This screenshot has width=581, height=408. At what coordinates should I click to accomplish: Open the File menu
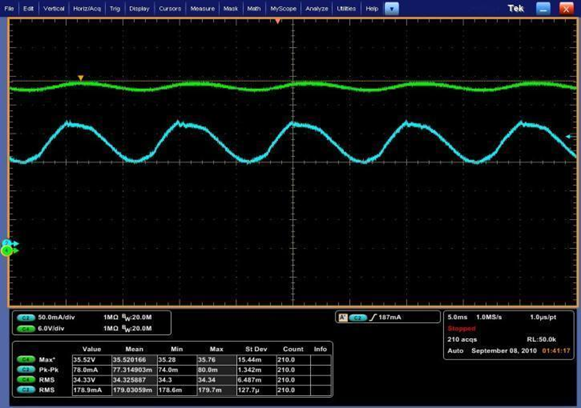pyautogui.click(x=9, y=9)
